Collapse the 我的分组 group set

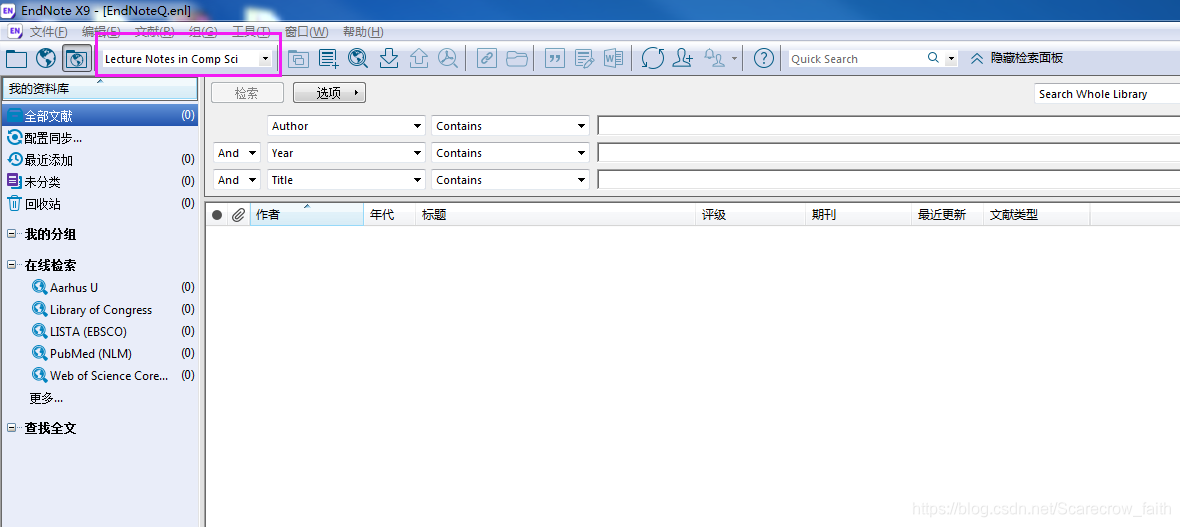click(x=11, y=234)
